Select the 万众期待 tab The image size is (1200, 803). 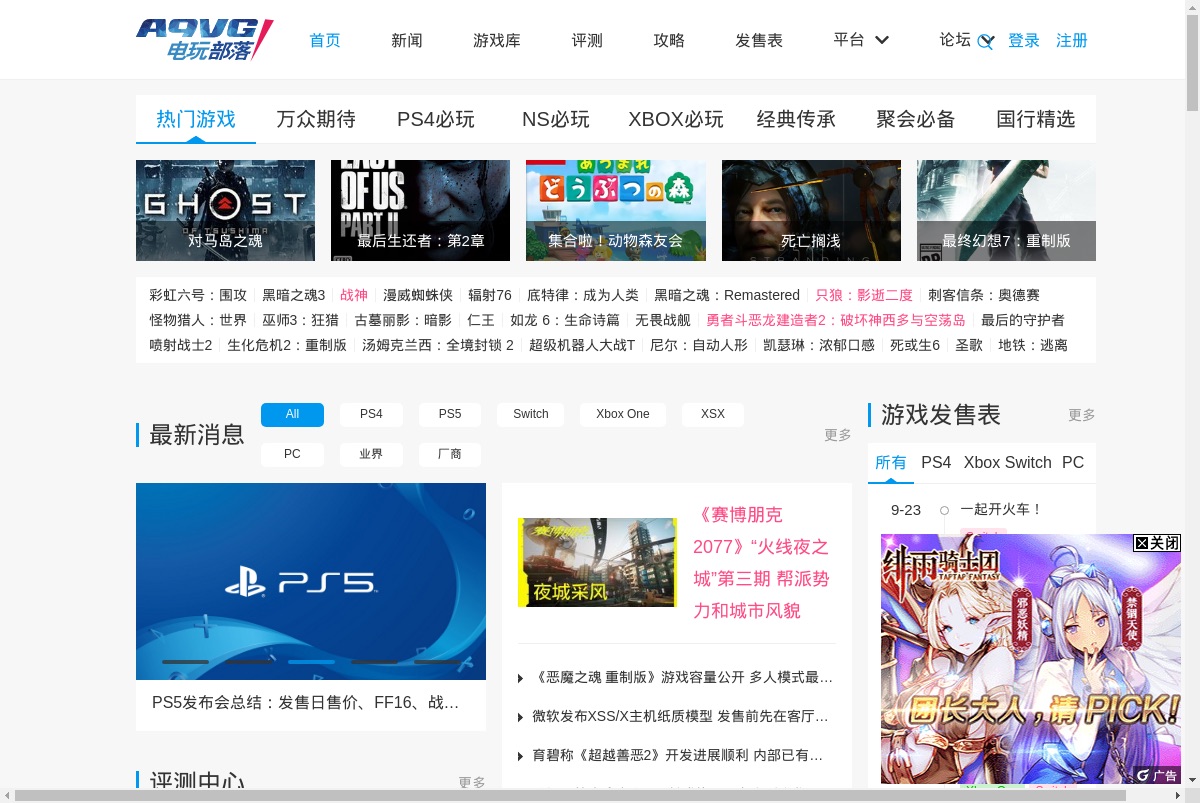(x=316, y=119)
